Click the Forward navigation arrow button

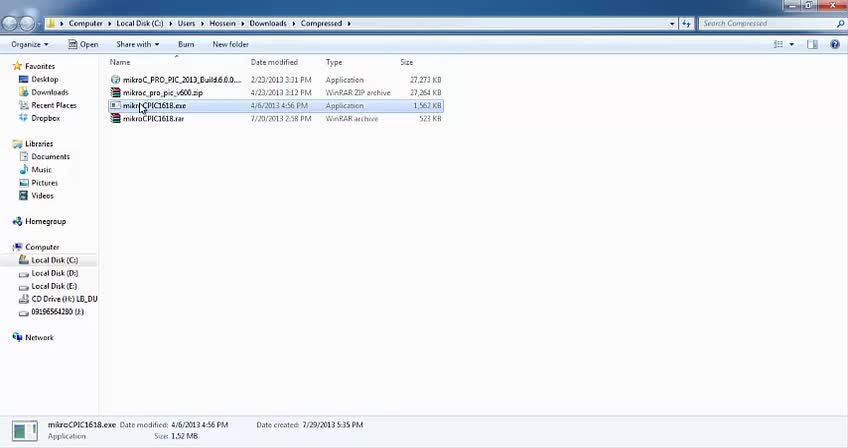point(27,23)
